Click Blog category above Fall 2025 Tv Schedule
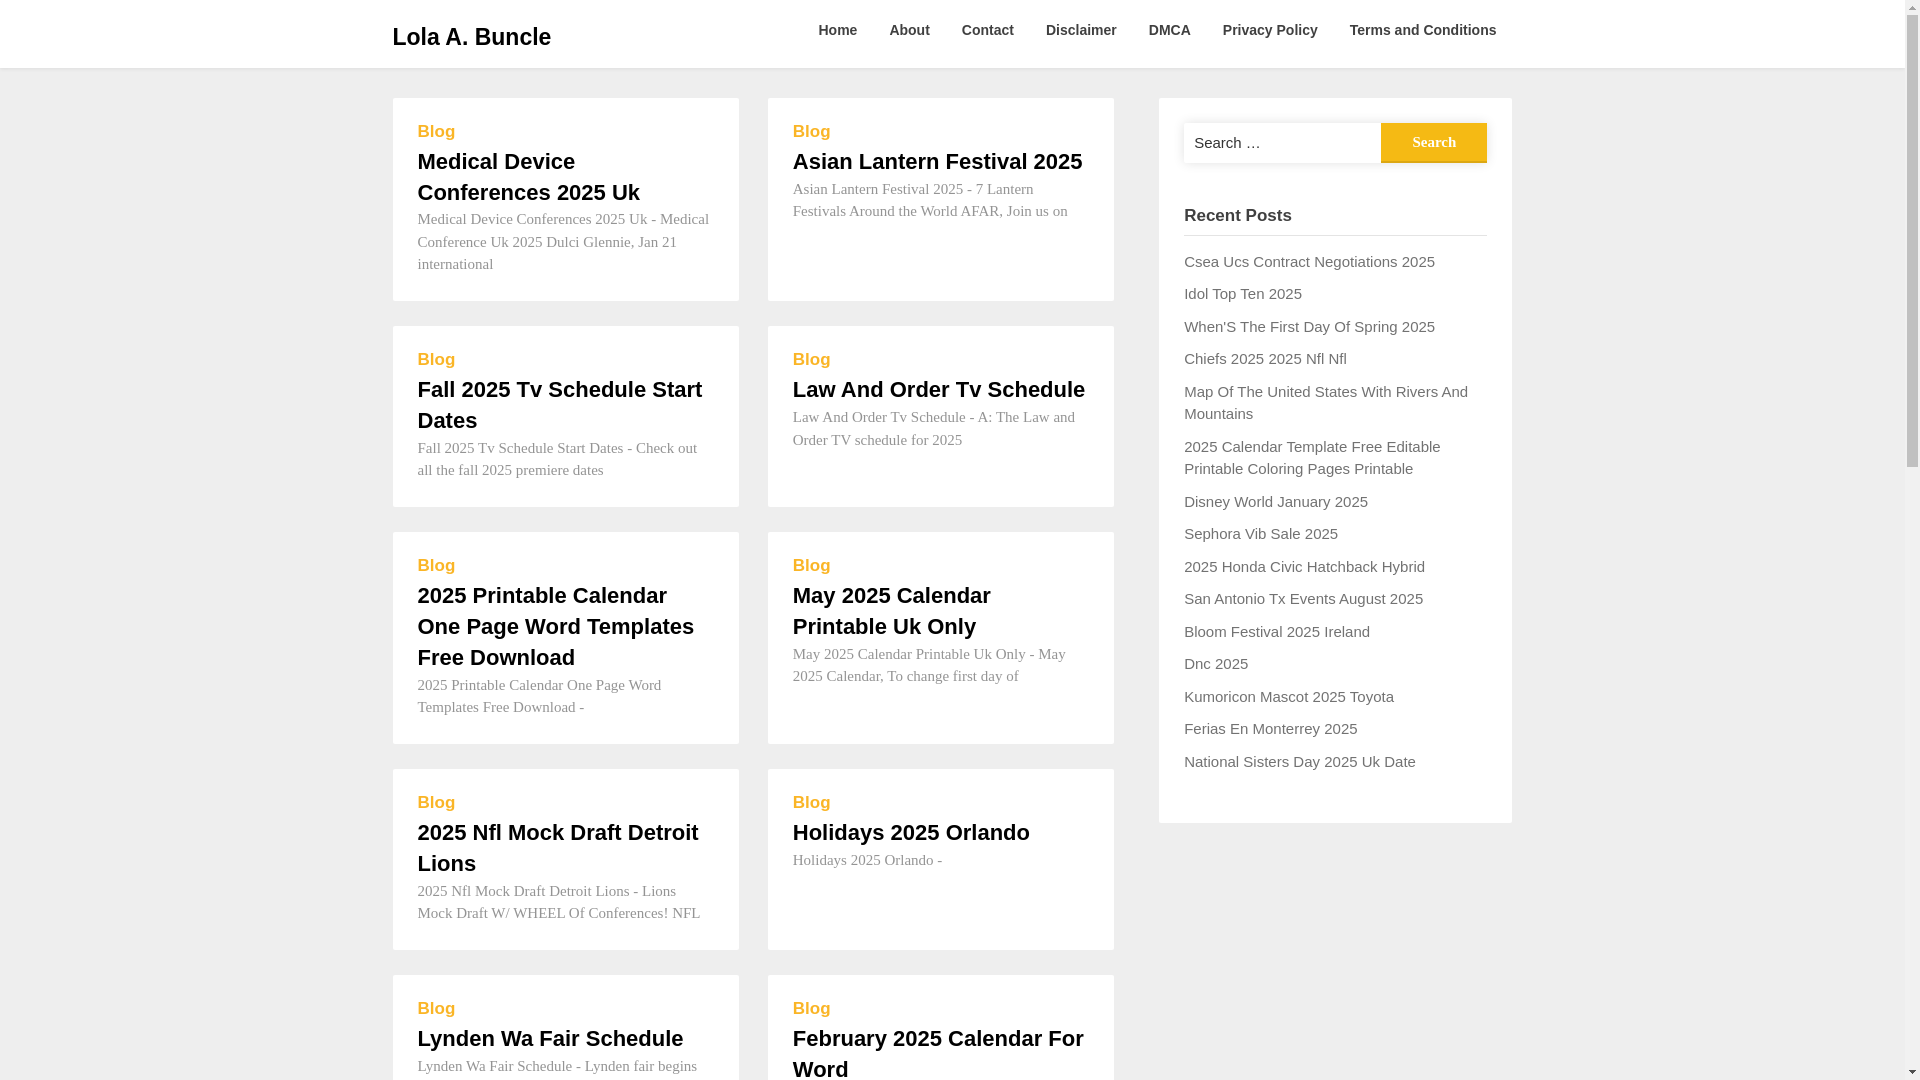The height and width of the screenshot is (1080, 1920). (436, 360)
